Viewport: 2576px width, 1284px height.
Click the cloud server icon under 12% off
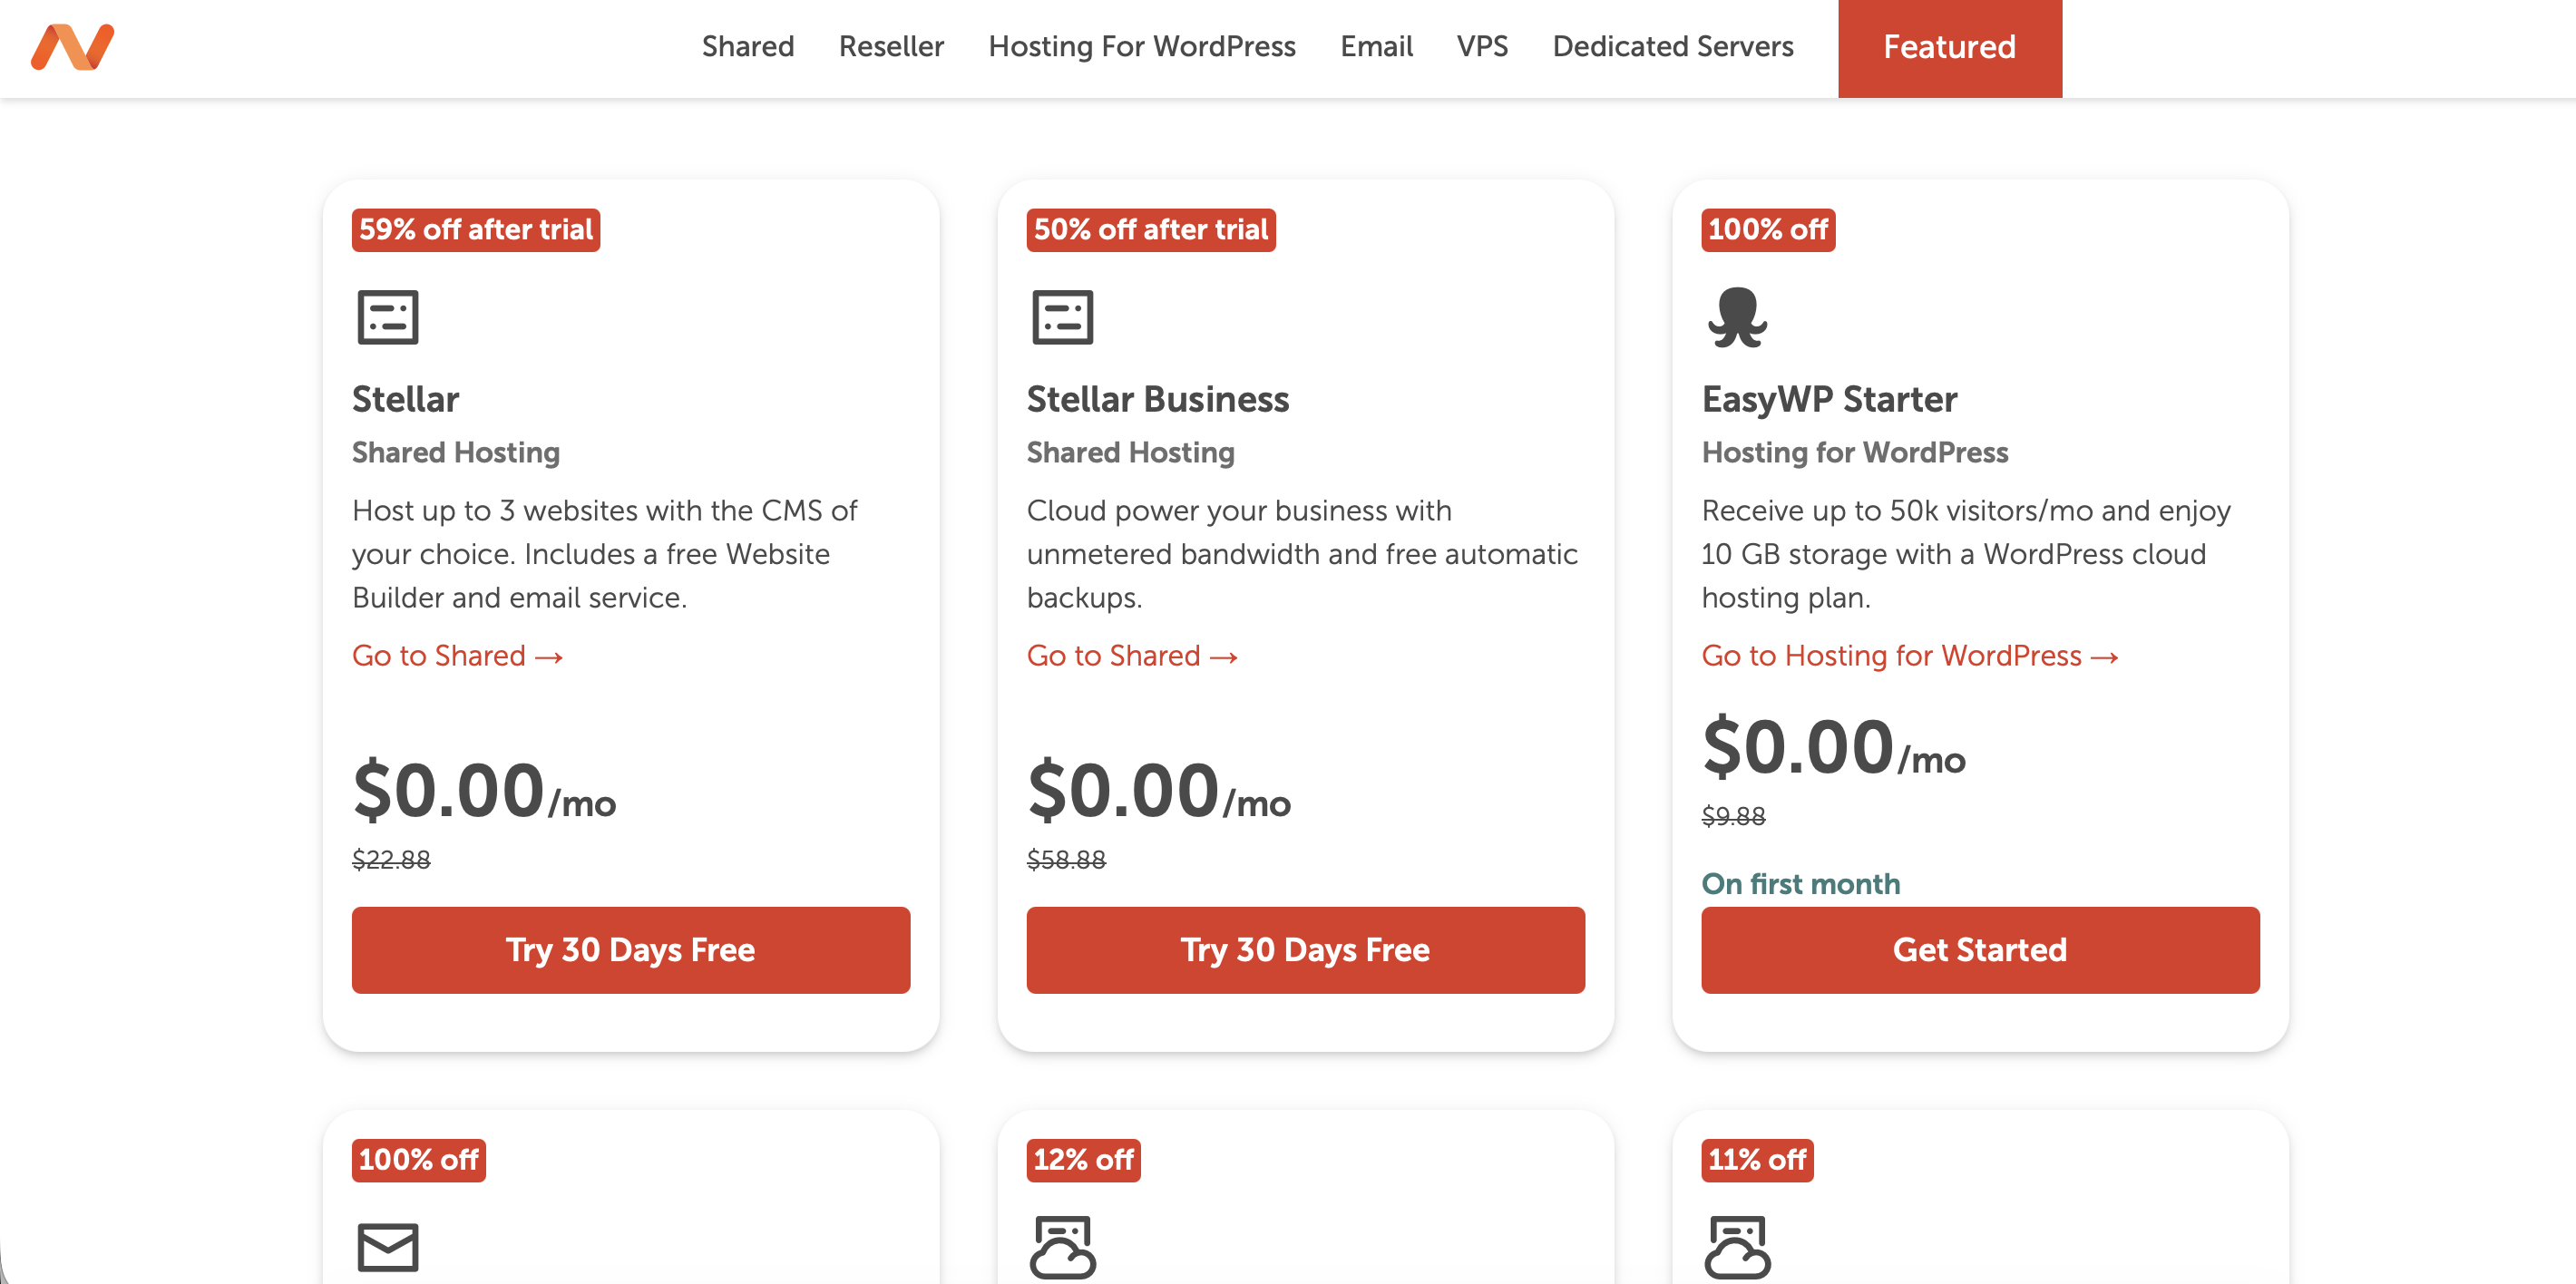click(x=1062, y=1246)
